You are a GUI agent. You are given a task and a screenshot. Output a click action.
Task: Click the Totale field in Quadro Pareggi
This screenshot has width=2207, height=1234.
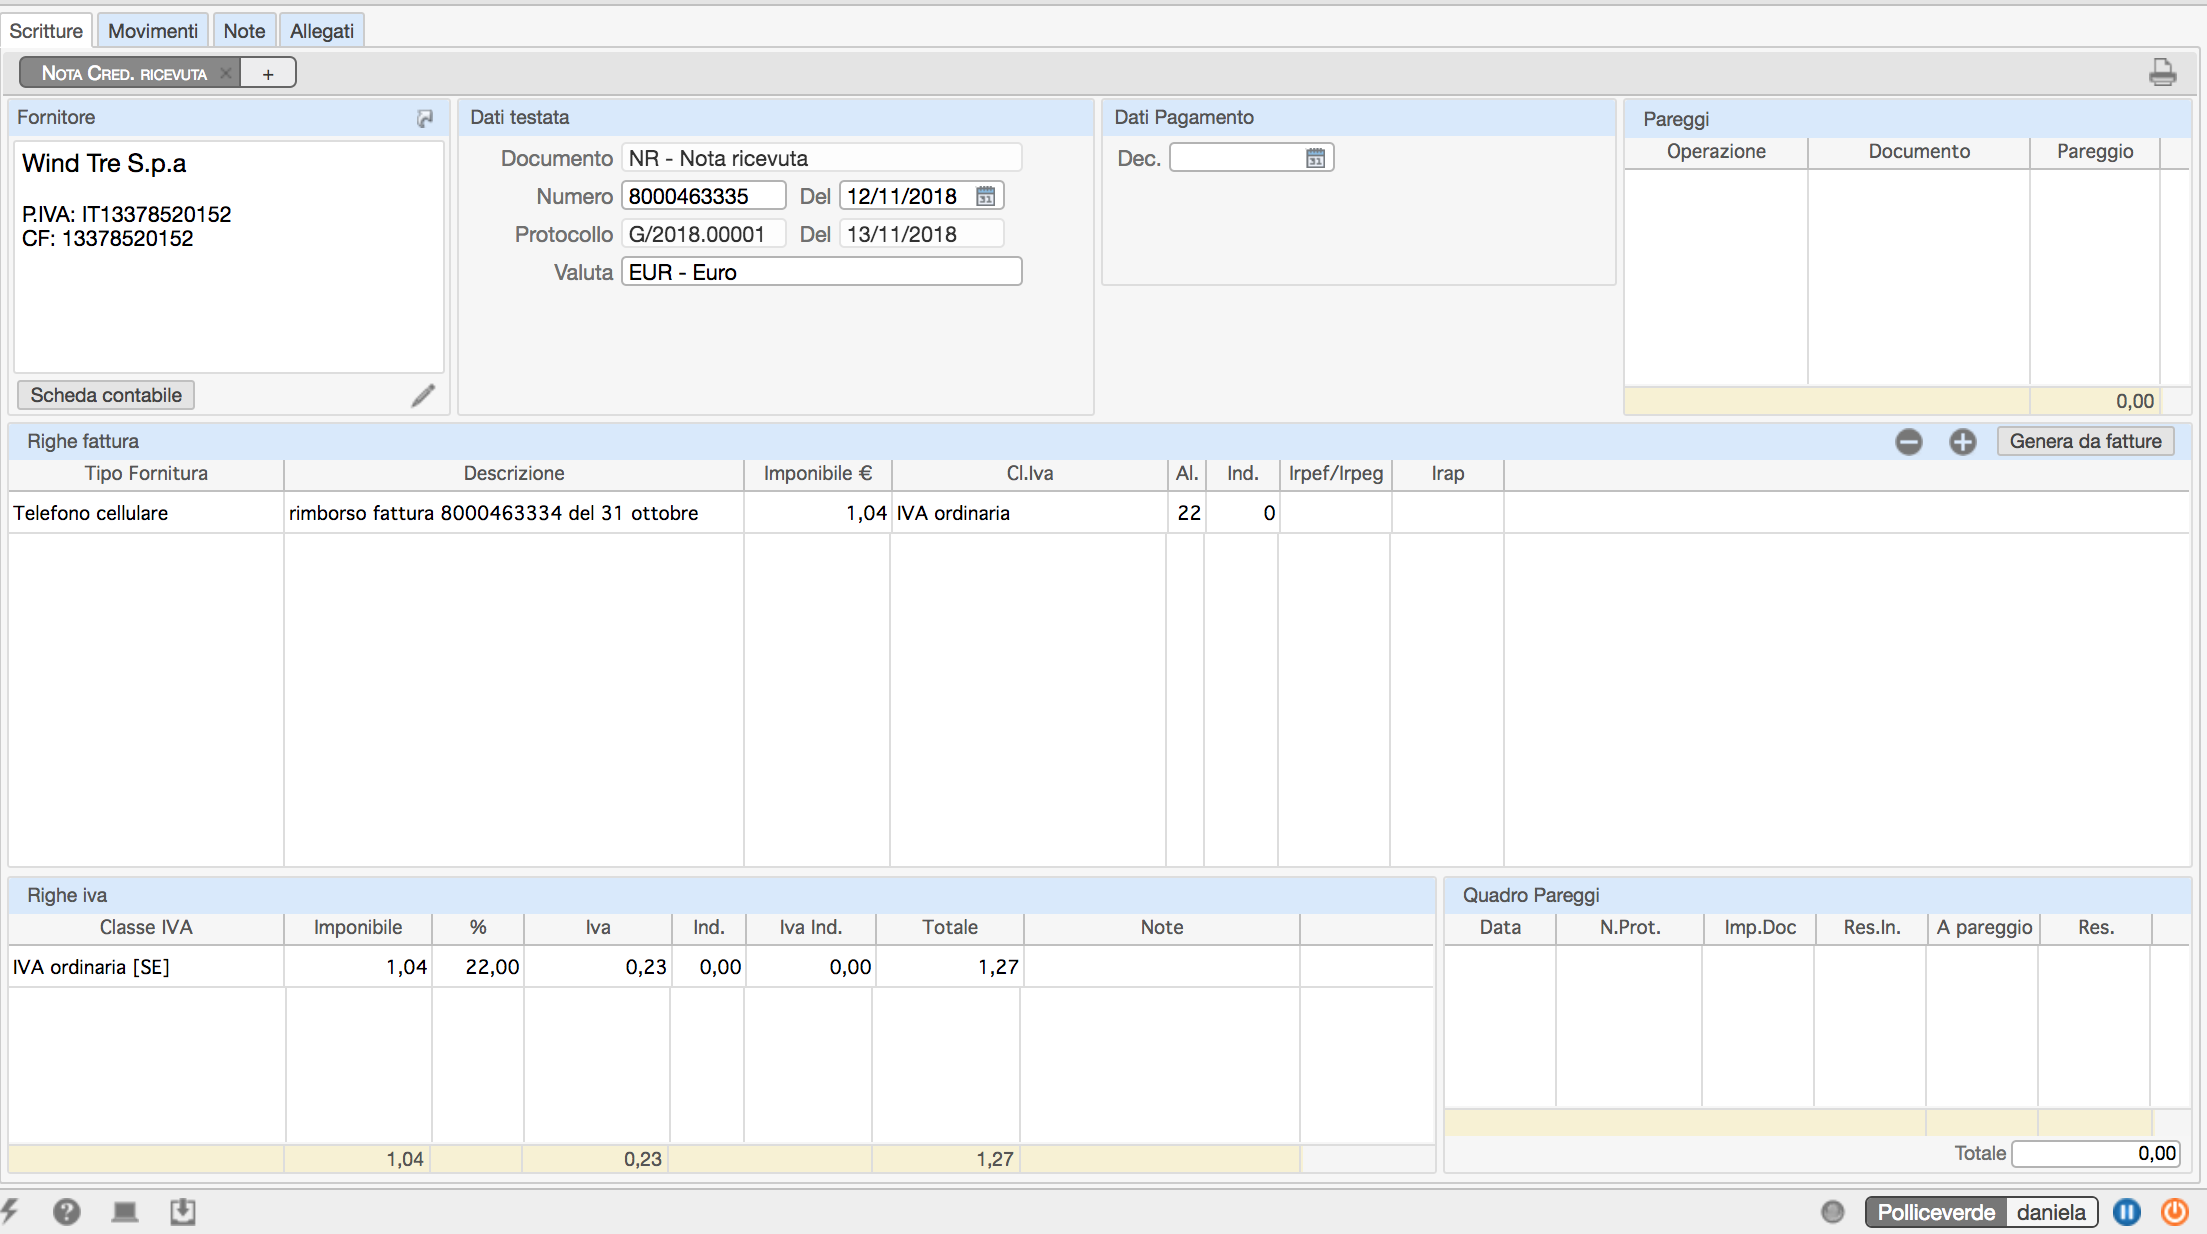[2096, 1153]
